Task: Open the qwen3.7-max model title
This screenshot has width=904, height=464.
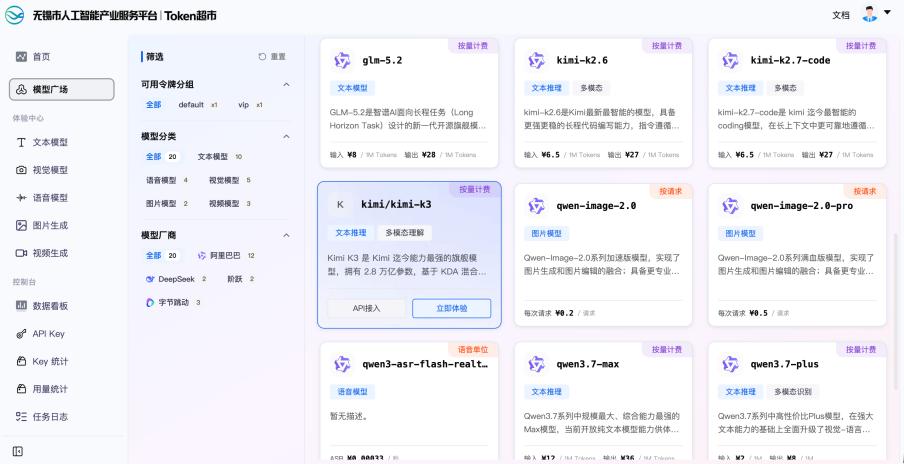Action: pos(587,364)
